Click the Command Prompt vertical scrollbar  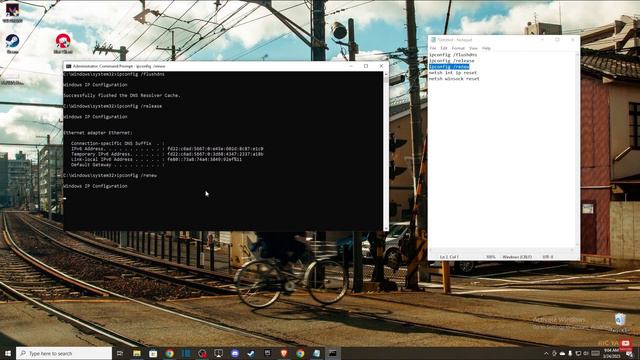(x=386, y=151)
